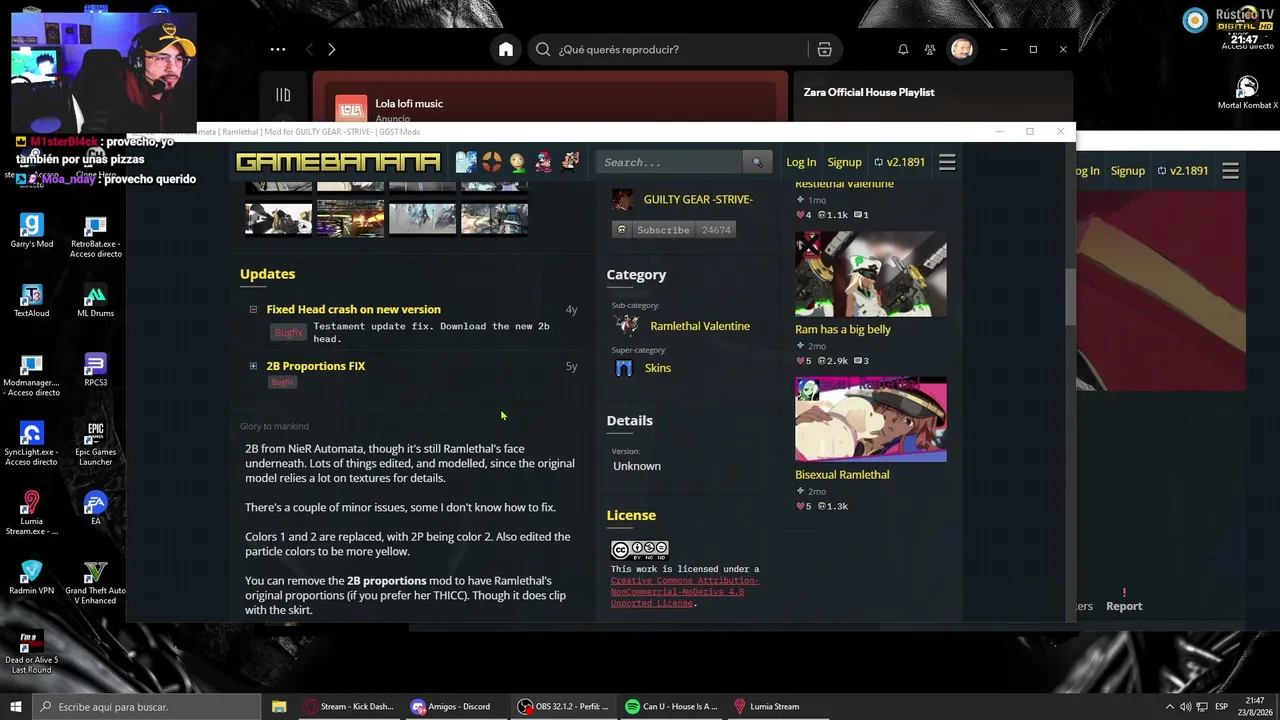Click the GameBanana logo
This screenshot has height=720, width=1280.
click(338, 162)
